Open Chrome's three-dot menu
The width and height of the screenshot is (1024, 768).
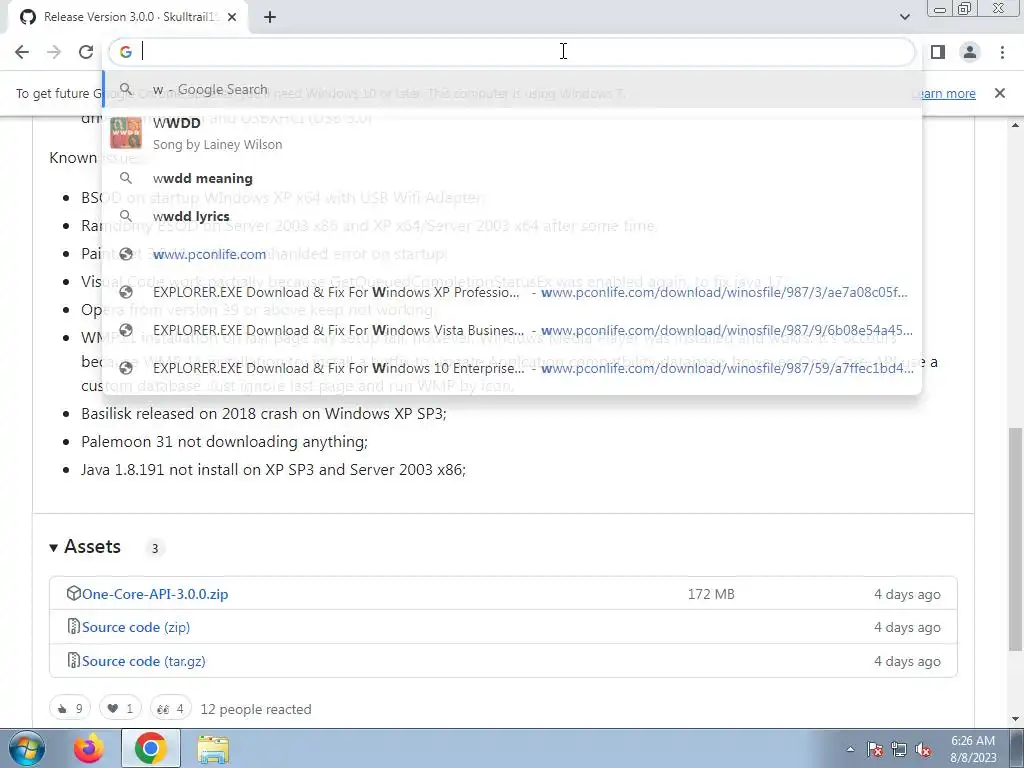pyautogui.click(x=1002, y=52)
